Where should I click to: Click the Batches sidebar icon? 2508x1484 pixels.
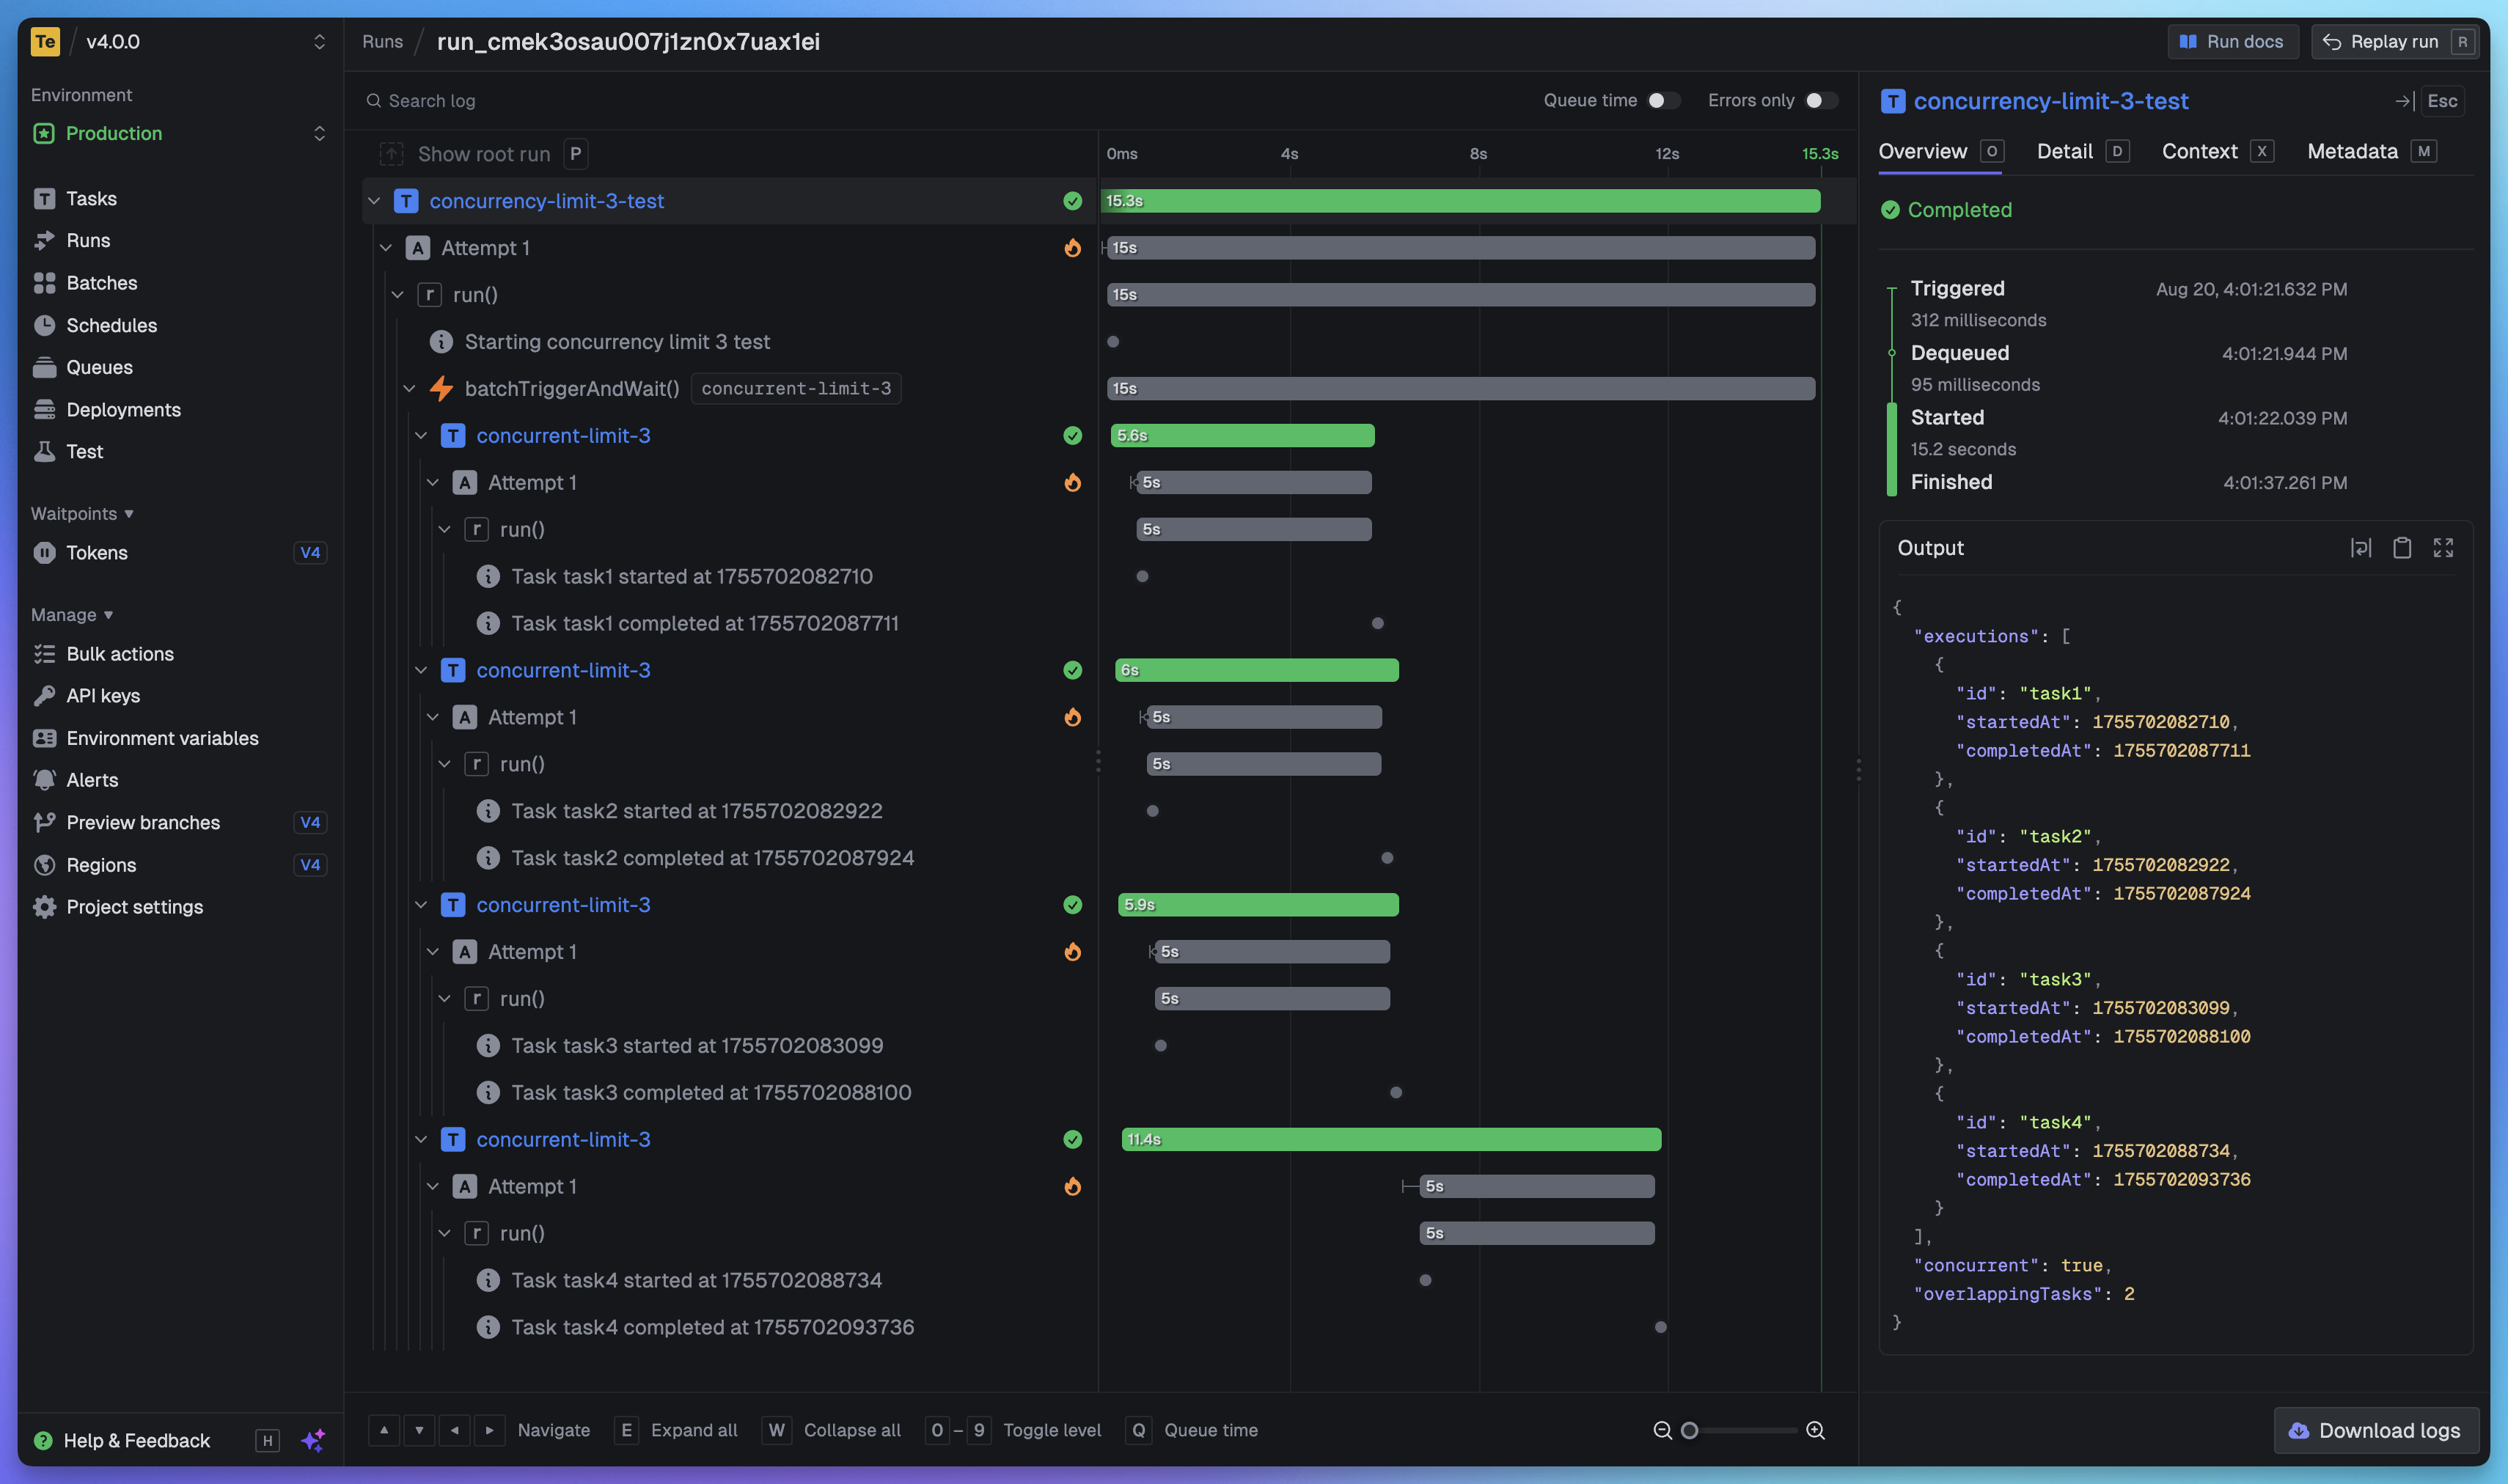44,283
